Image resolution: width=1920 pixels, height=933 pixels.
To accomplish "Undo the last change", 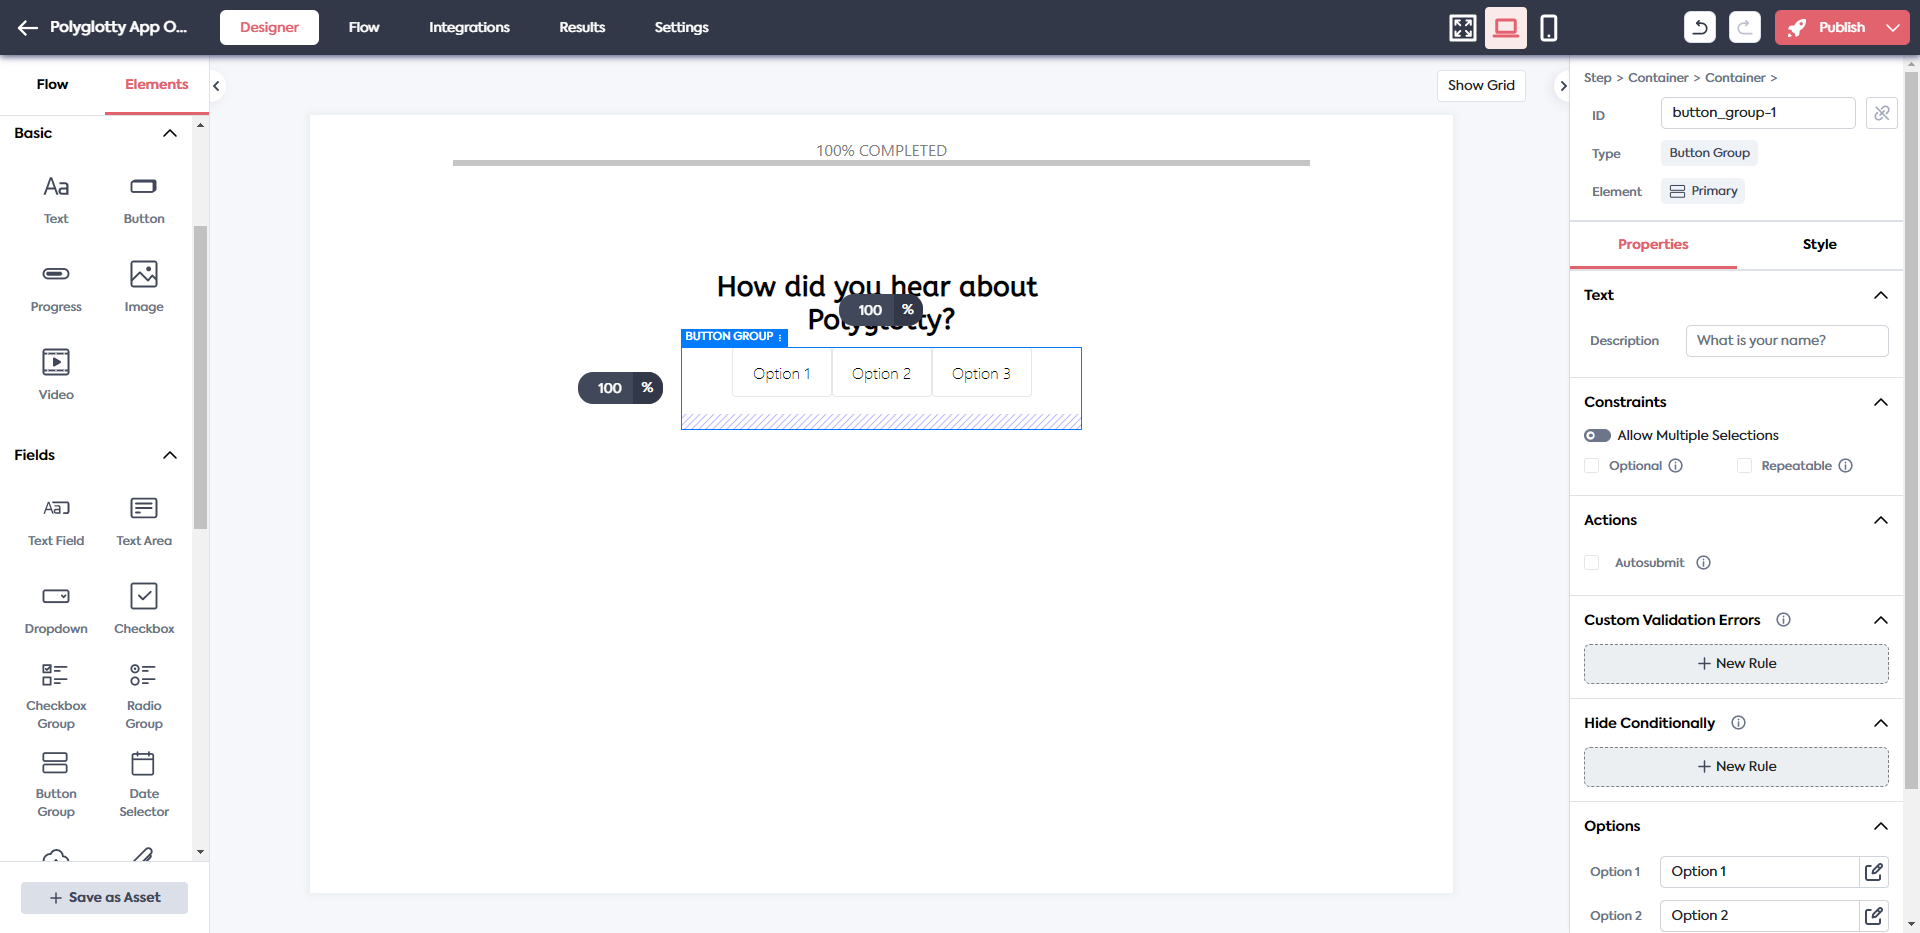I will [x=1699, y=27].
